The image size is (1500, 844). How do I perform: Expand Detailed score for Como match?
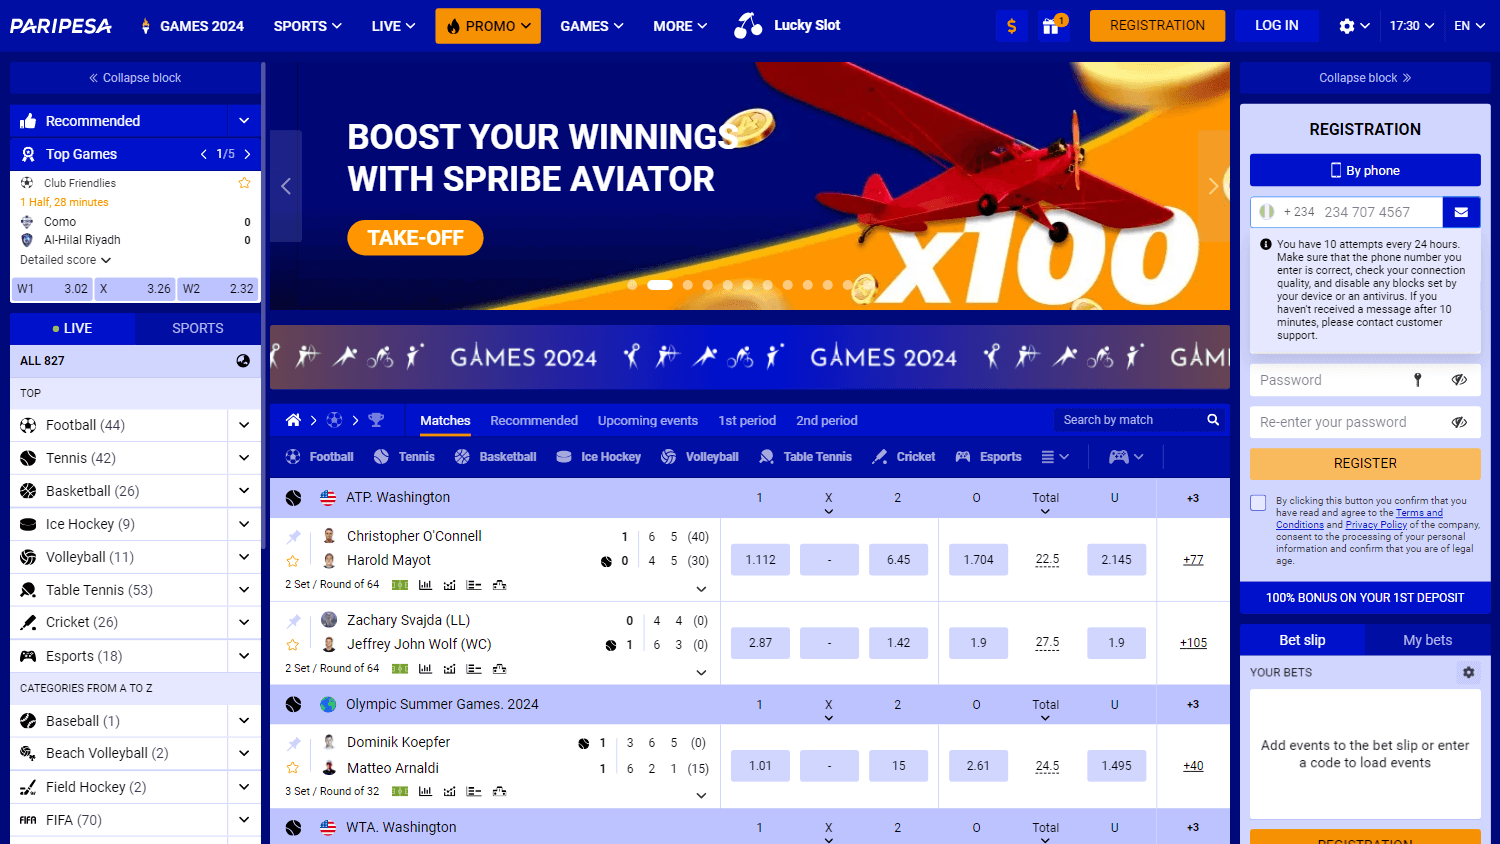pyautogui.click(x=65, y=260)
